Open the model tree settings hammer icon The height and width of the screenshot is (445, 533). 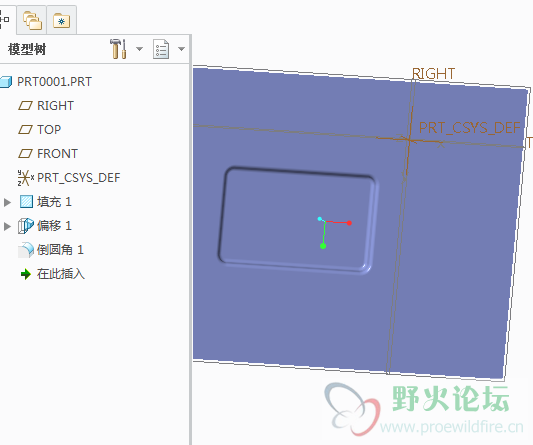[118, 49]
